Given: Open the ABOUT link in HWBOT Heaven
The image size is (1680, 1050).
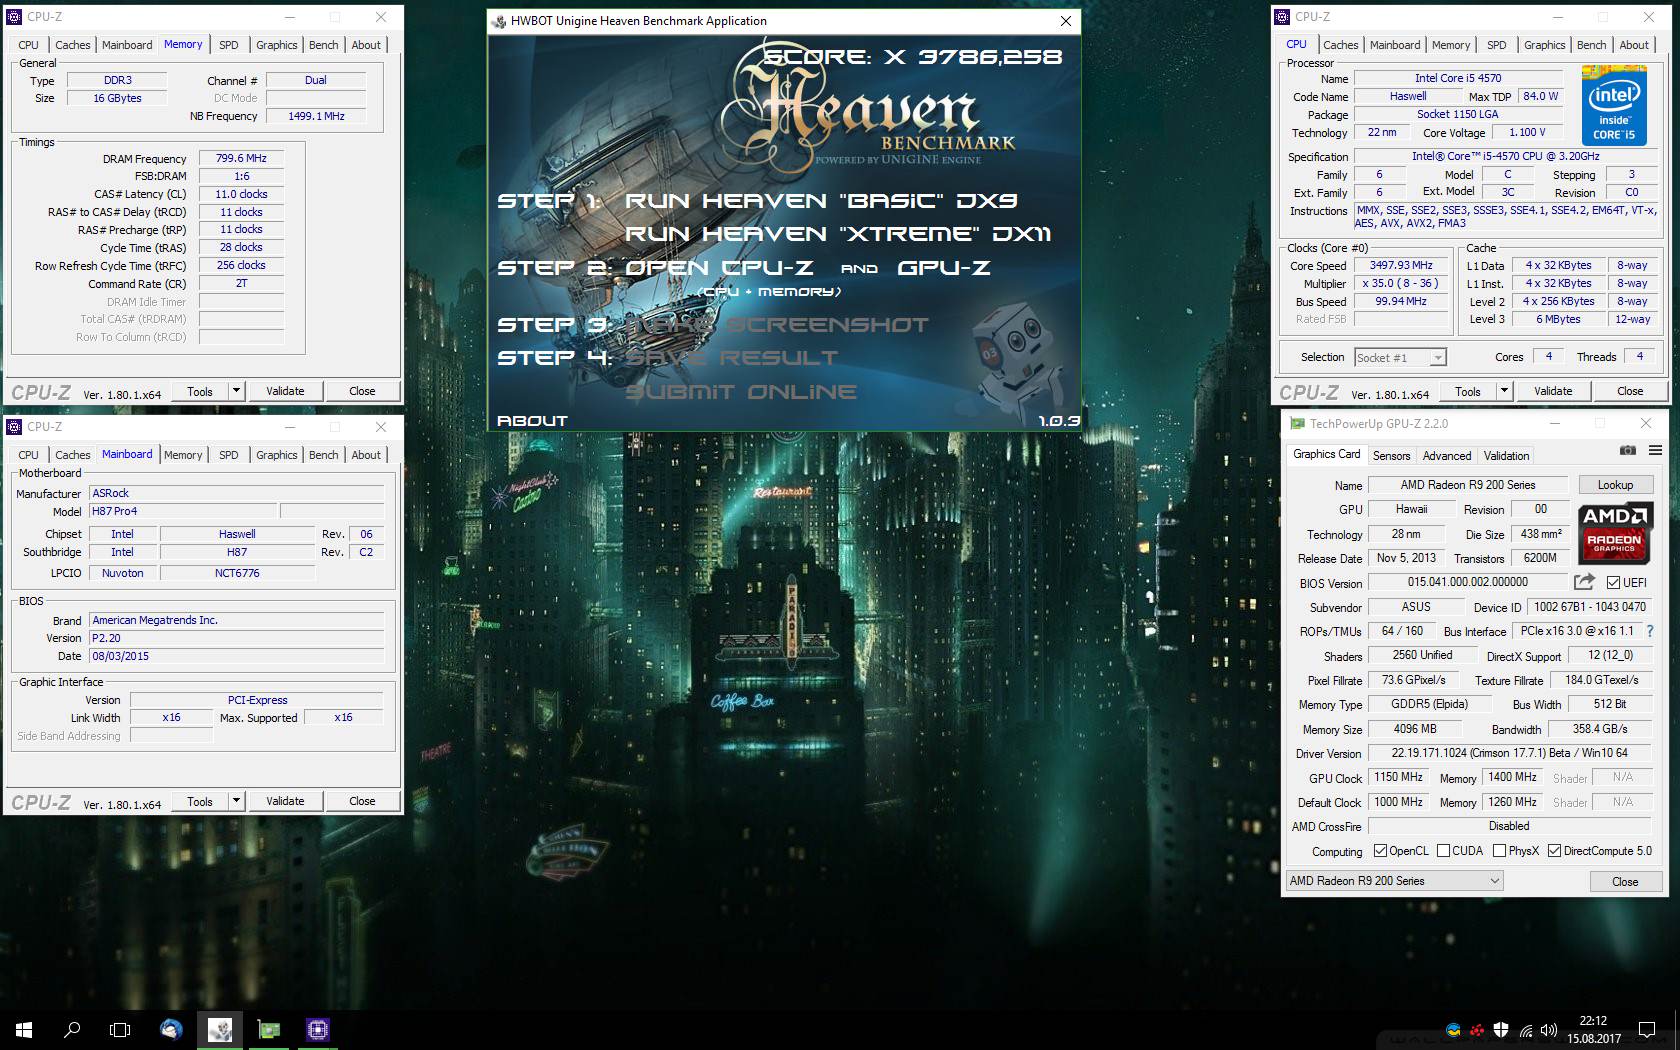Looking at the screenshot, I should 532,421.
